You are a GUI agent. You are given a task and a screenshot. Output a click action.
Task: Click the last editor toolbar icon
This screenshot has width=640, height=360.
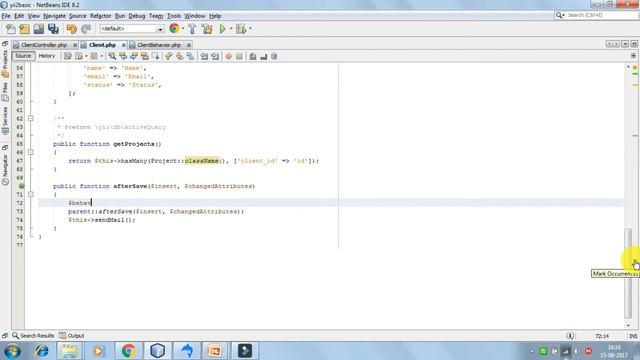pos(274,56)
